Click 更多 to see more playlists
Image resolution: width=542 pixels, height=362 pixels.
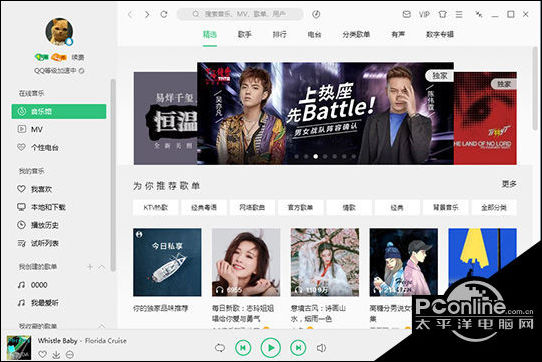pyautogui.click(x=509, y=184)
